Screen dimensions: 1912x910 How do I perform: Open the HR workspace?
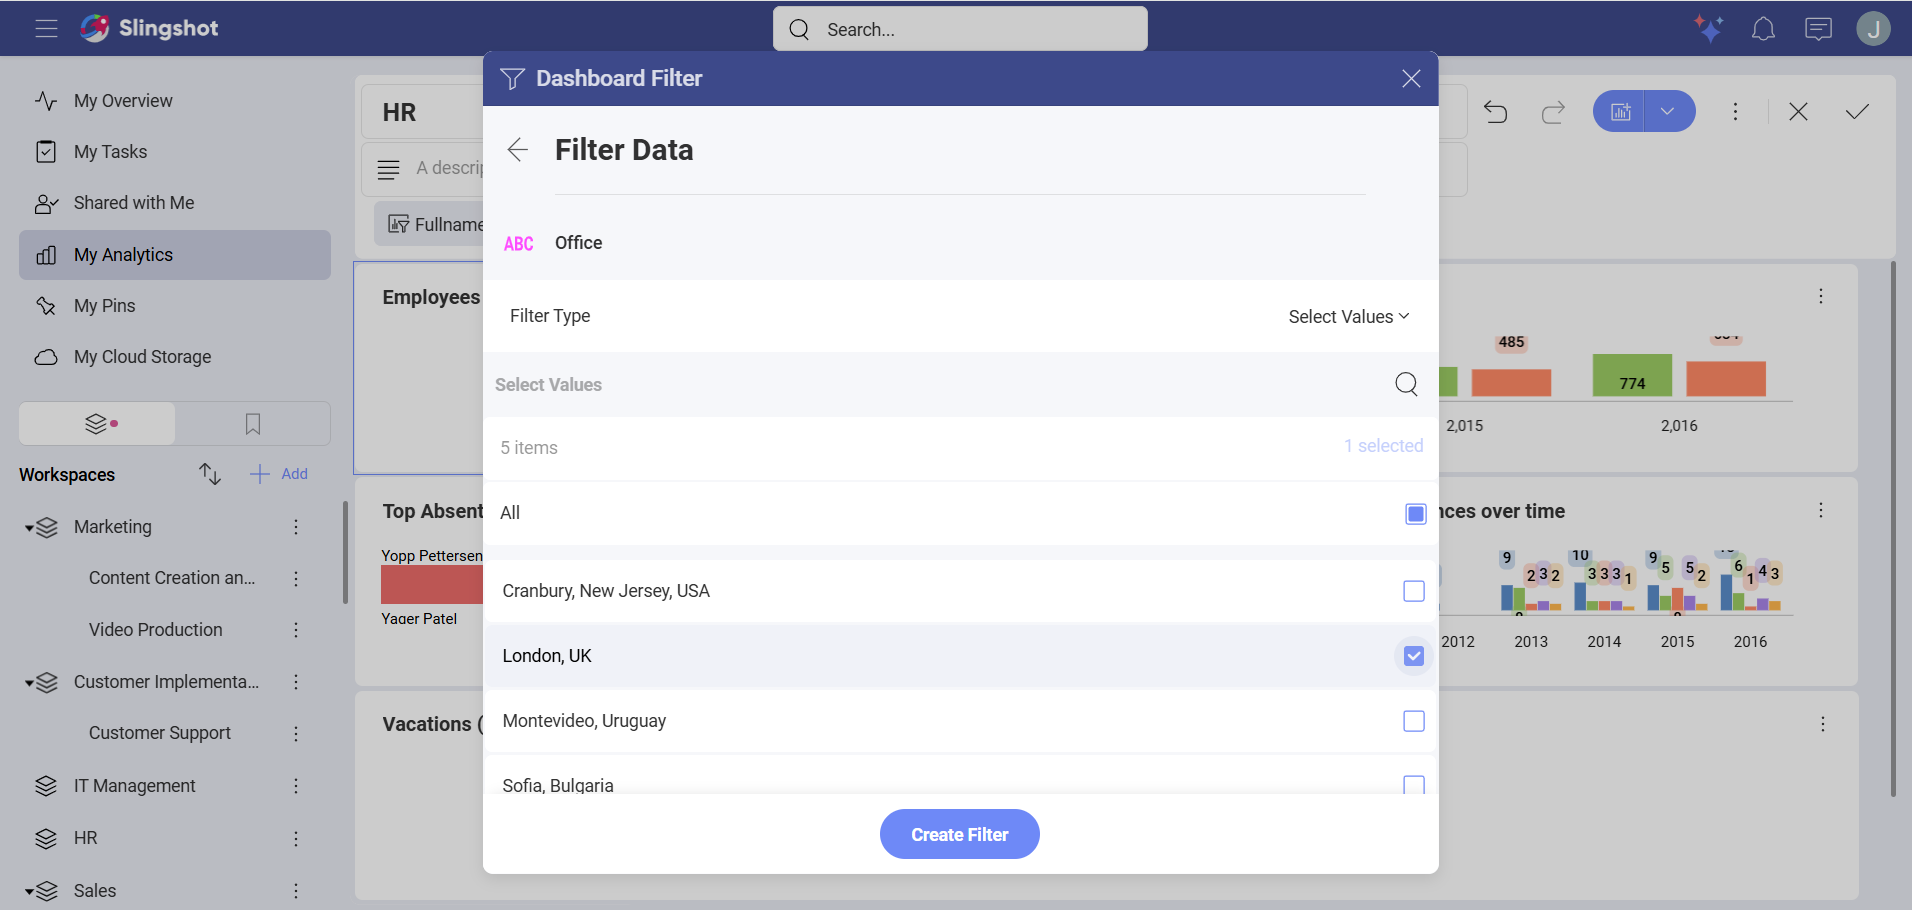click(86, 838)
